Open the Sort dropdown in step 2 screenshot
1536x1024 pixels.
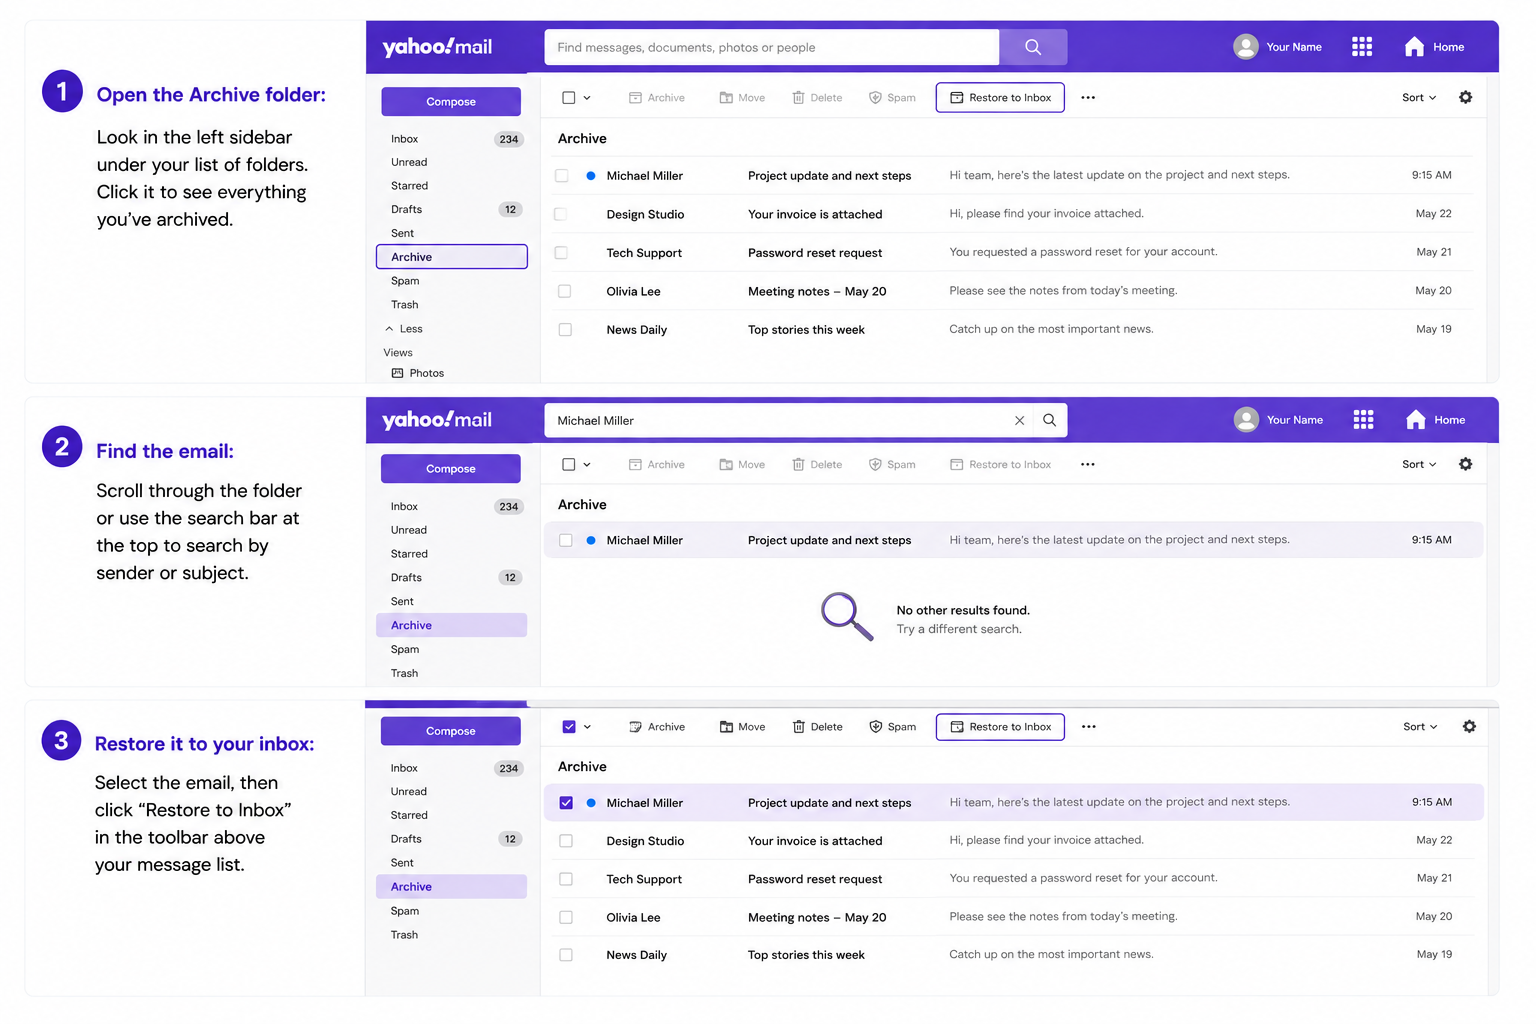(1419, 464)
